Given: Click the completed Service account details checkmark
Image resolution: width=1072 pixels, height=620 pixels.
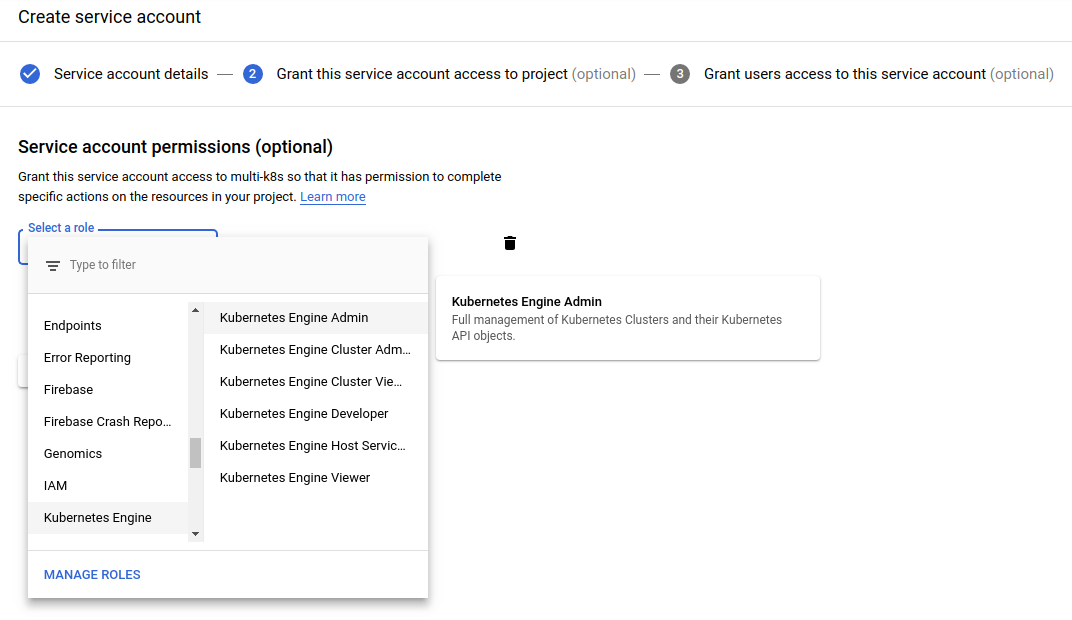Looking at the screenshot, I should [29, 74].
